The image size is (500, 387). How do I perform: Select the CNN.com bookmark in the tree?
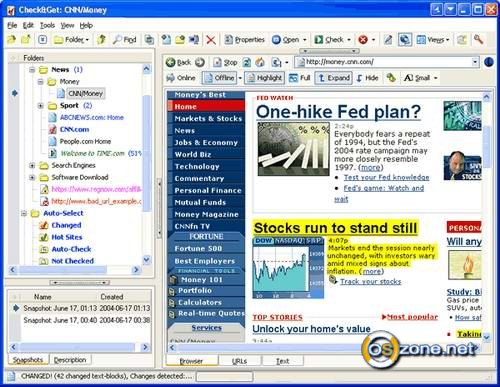coord(74,129)
